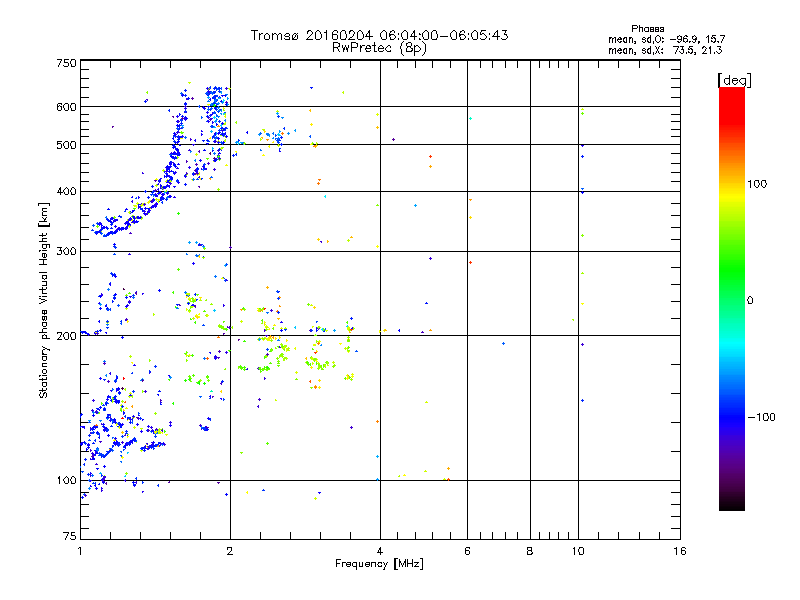Click the colorbar tick label '-100'
The height and width of the screenshot is (600, 800).
[x=761, y=417]
